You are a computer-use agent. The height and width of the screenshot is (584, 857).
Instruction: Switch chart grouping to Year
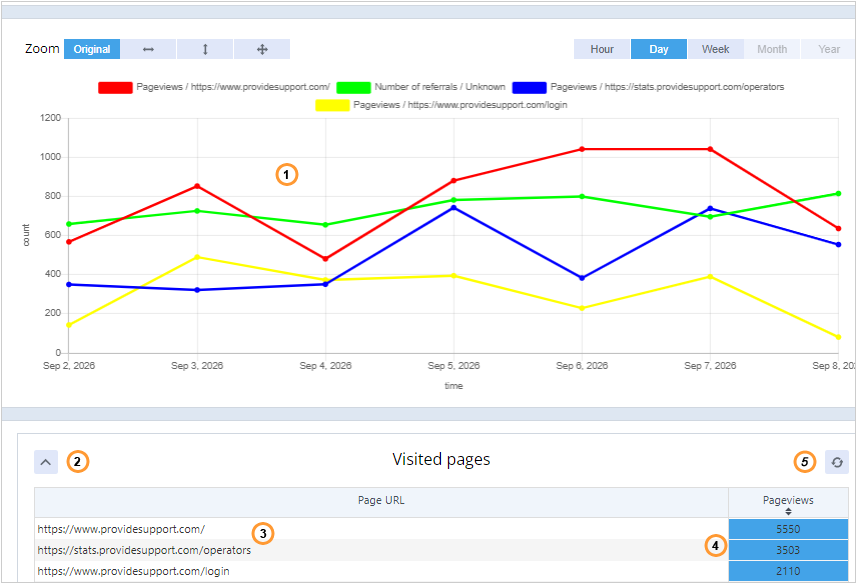pyautogui.click(x=829, y=49)
